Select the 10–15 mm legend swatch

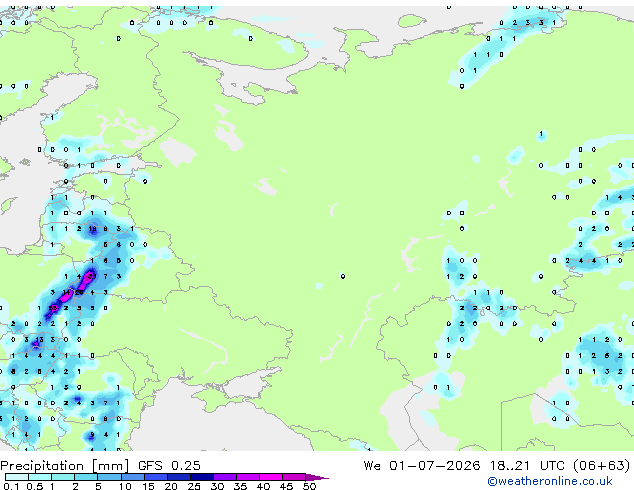132,477
